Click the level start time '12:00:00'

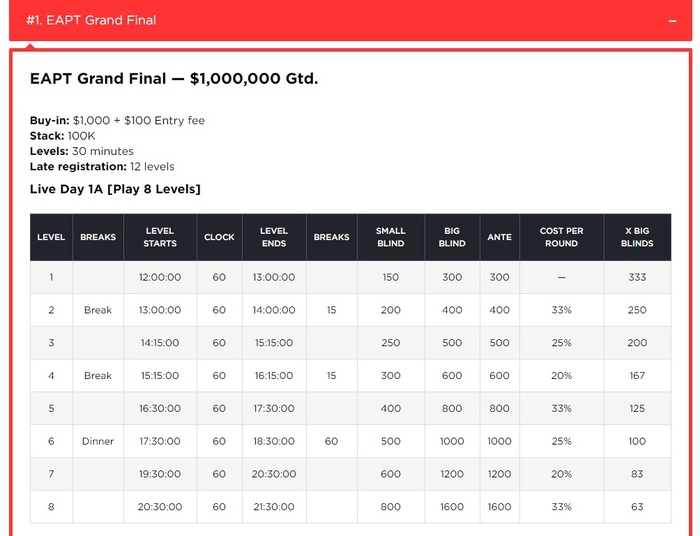160,277
